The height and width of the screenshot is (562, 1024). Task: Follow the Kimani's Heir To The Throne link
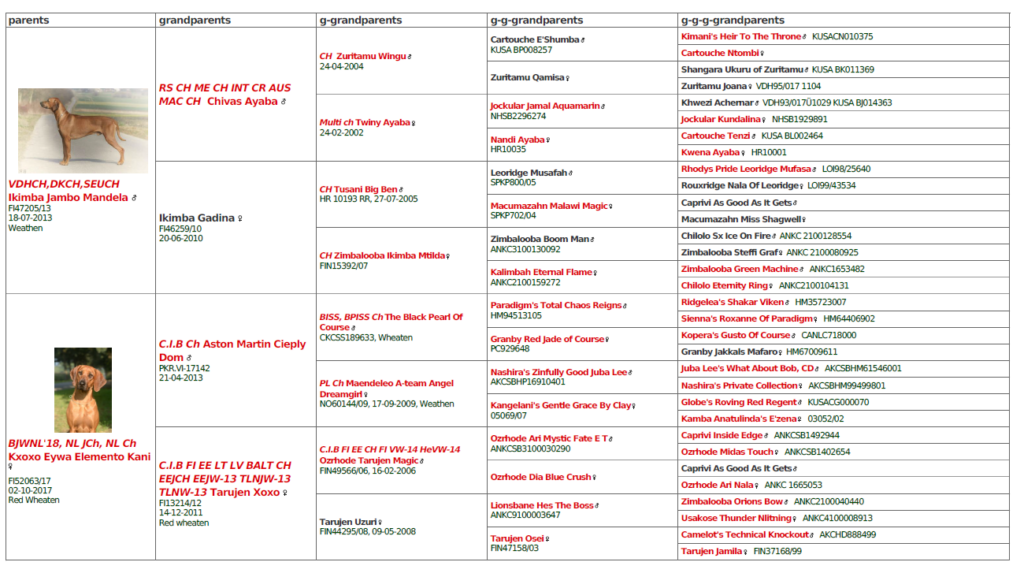[741, 36]
